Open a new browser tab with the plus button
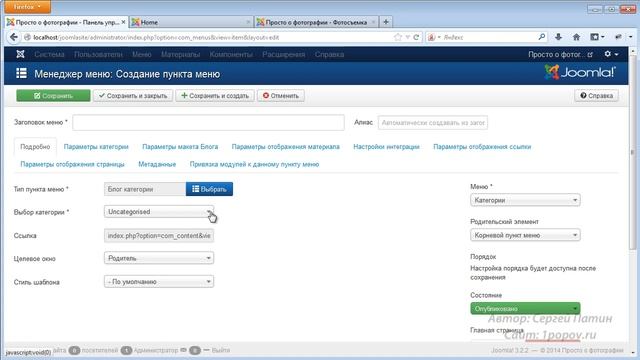Viewport: 640px width, 360px height. pos(386,22)
